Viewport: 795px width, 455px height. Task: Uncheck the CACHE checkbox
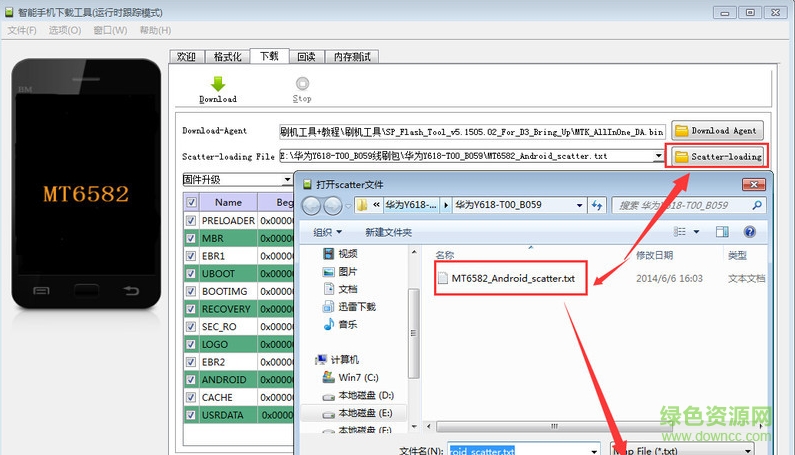pyautogui.click(x=191, y=398)
